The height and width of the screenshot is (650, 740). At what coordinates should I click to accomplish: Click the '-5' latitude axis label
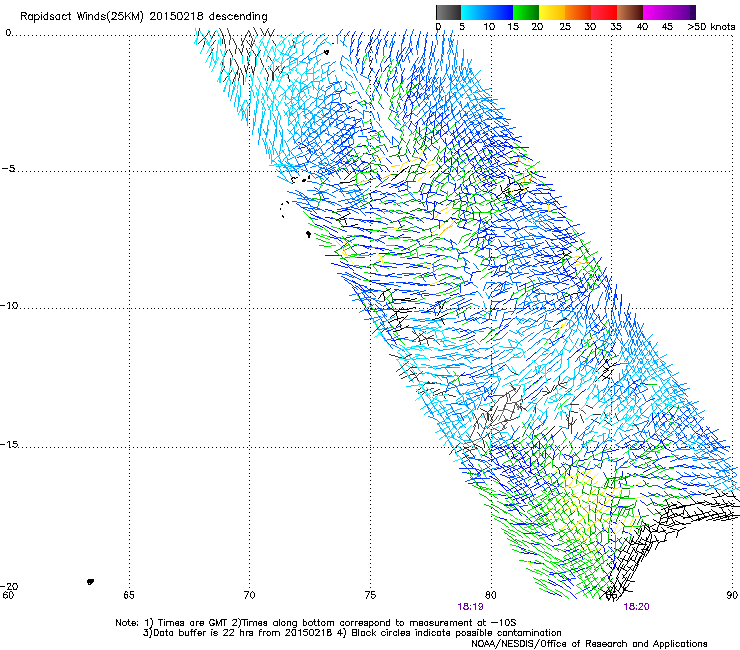8,169
